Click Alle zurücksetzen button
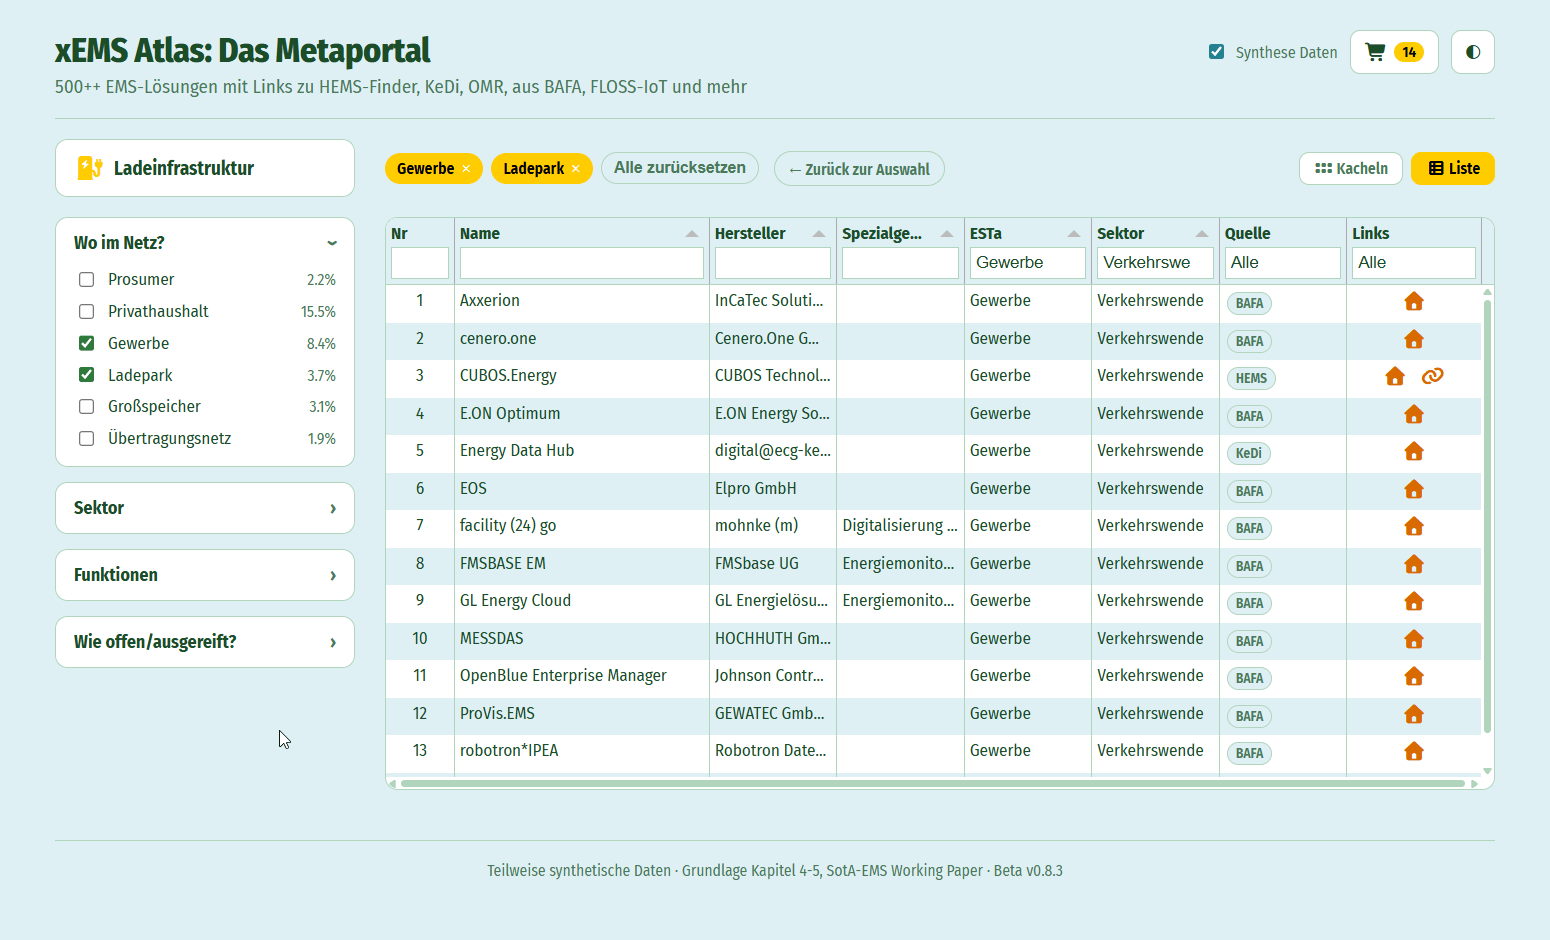The width and height of the screenshot is (1550, 940). [680, 168]
